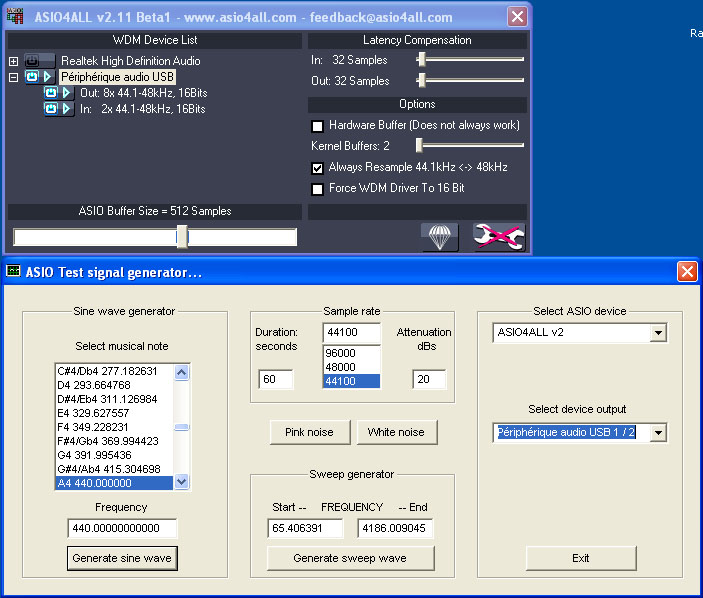Select In: 2x 44.1-48kHz, 16Bits entry
Screen dimensions: 703x598
tap(143, 109)
